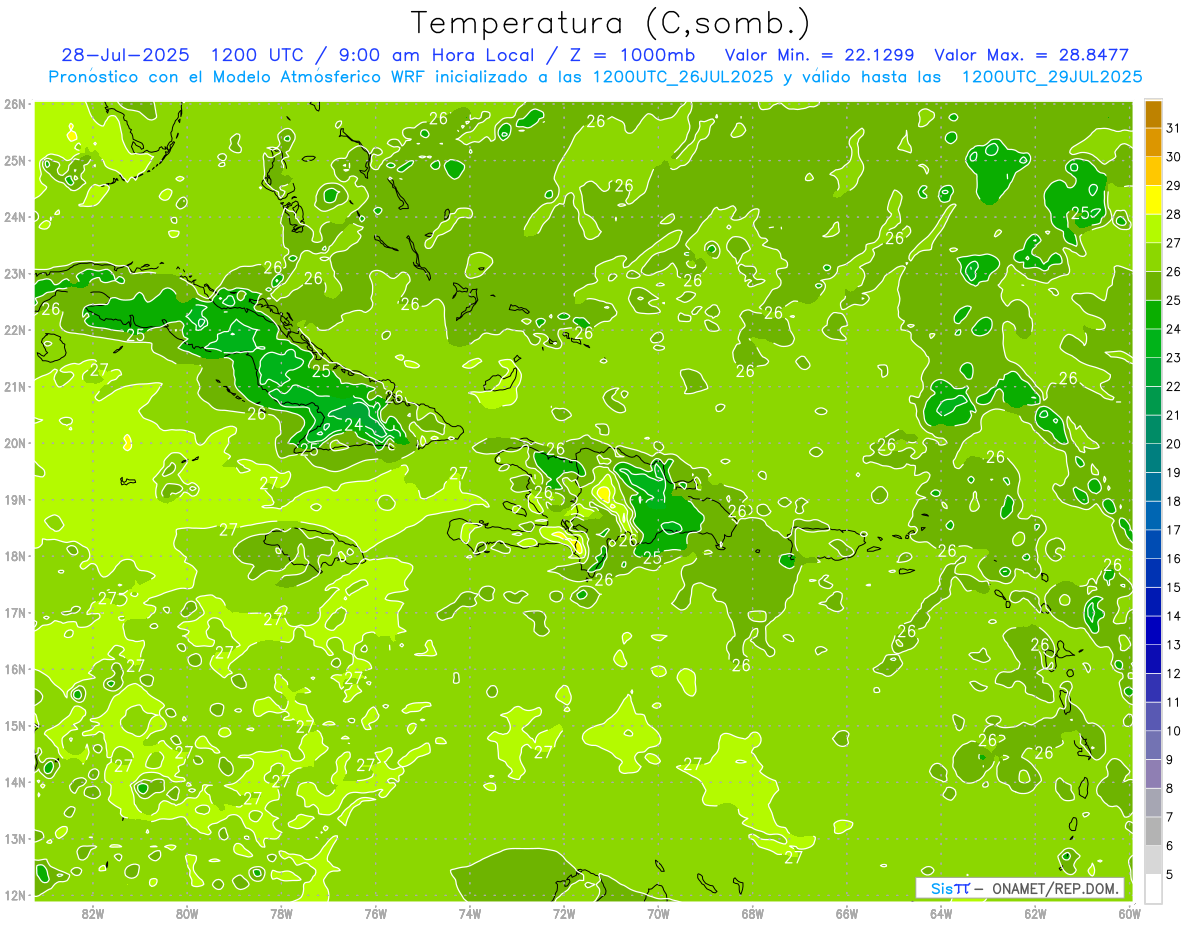Click the number 24 on the color scale
This screenshot has height=927, width=1200.
pyautogui.click(x=1173, y=329)
